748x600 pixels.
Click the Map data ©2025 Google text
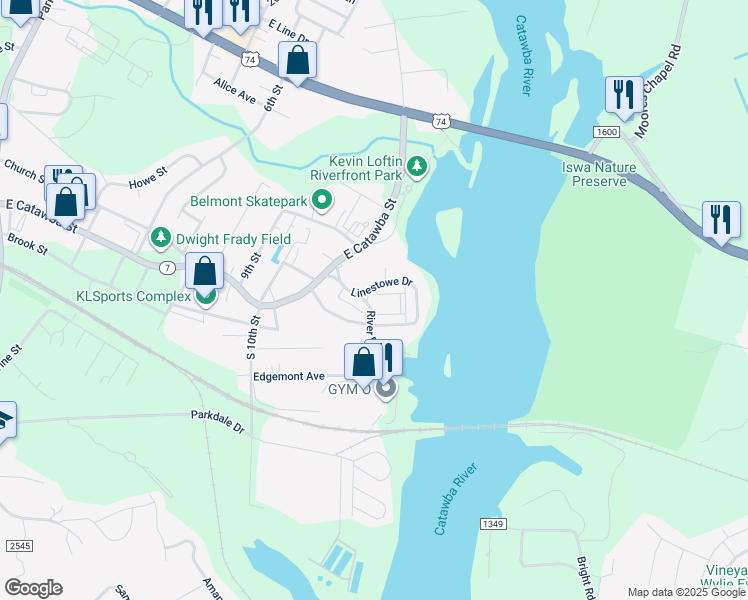[x=686, y=593]
